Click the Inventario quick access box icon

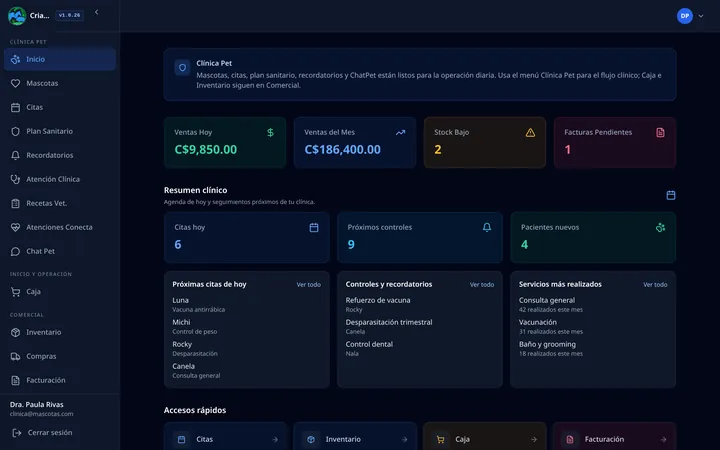click(311, 439)
